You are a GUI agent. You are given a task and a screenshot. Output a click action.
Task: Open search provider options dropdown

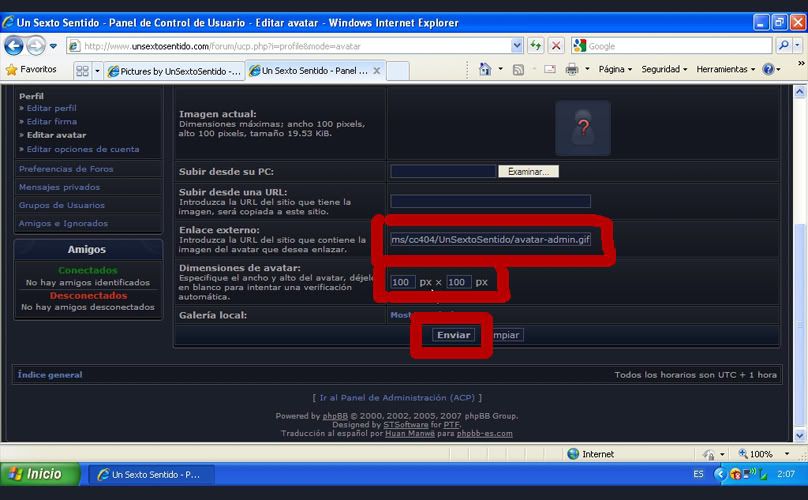(x=797, y=46)
